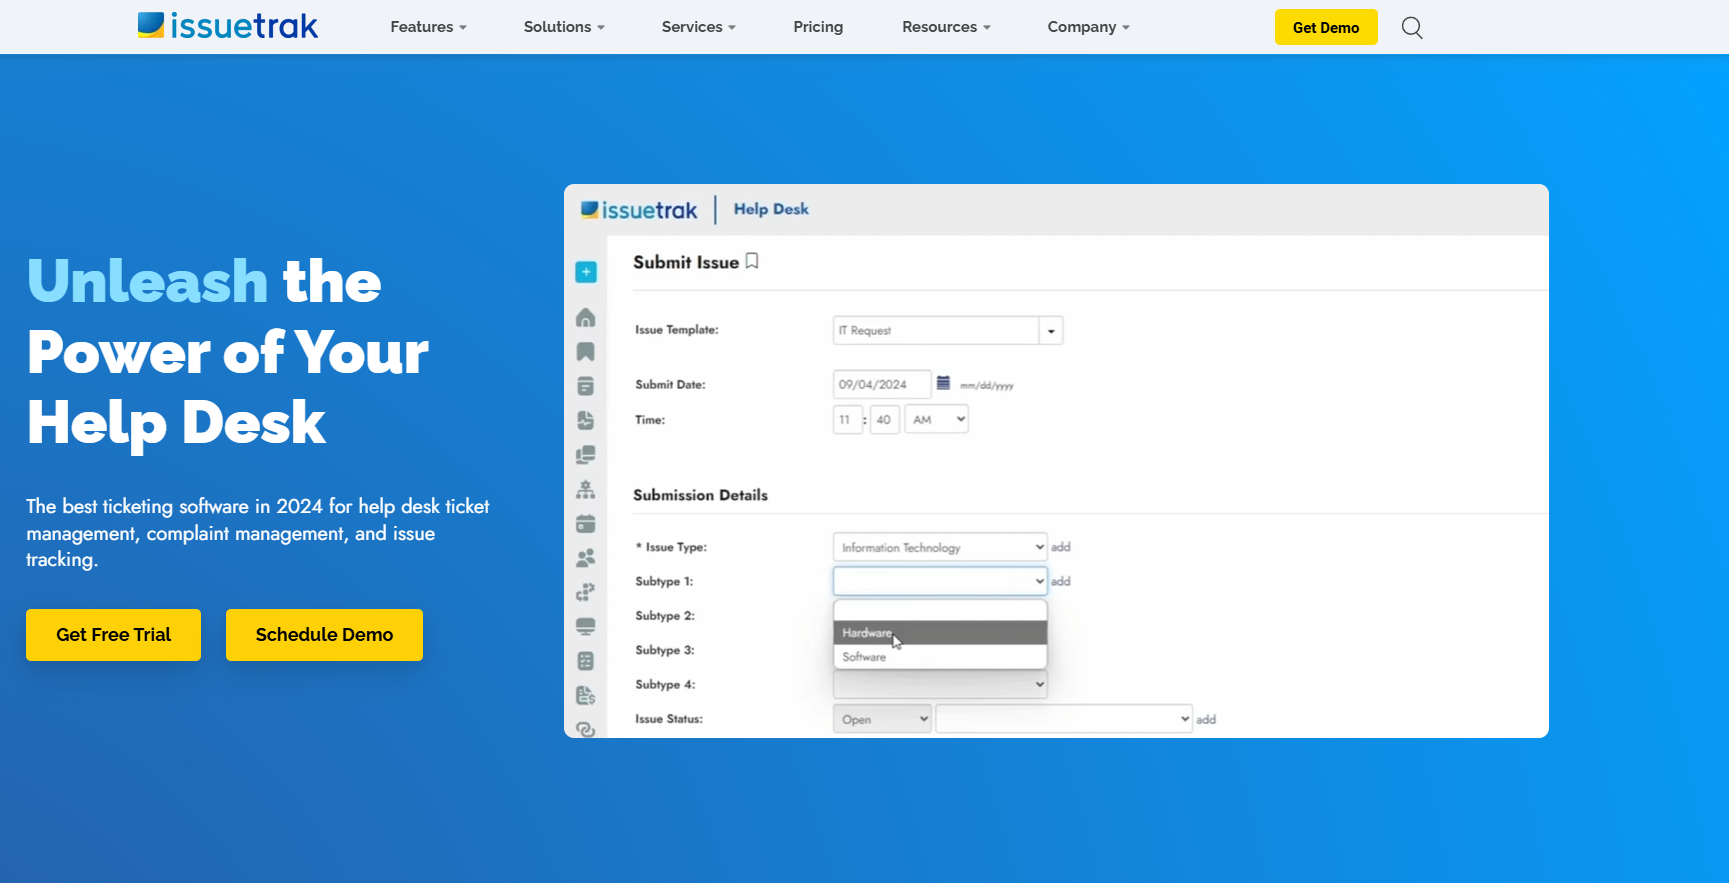
Task: Click the organization chart icon in sidebar
Action: [586, 490]
